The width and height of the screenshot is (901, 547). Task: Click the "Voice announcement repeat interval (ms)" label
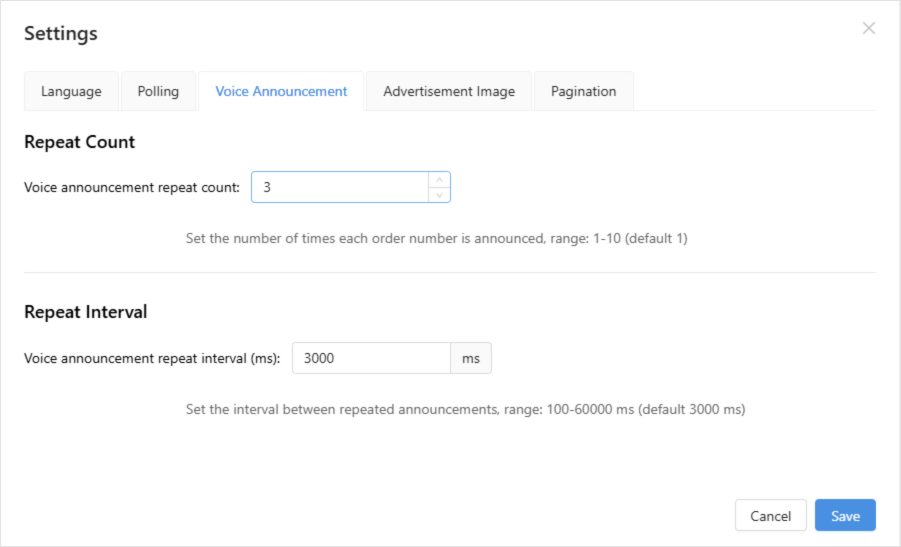[153, 358]
